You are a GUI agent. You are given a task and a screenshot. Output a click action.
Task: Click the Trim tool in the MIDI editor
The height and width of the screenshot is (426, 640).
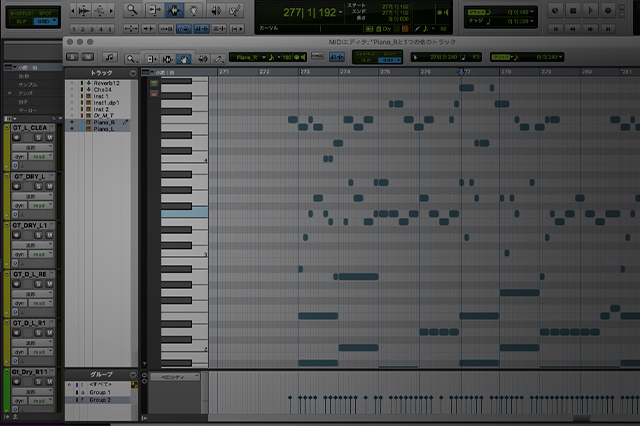tap(151, 59)
